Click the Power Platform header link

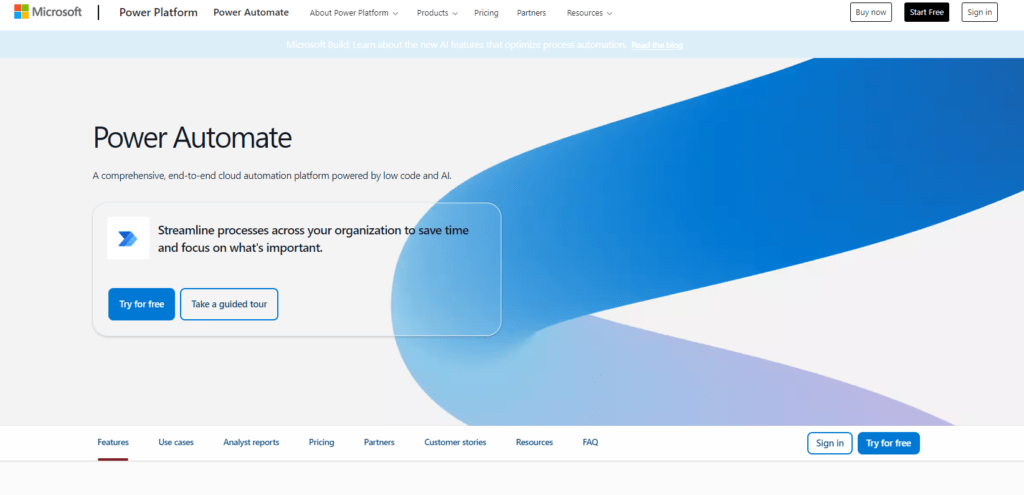[158, 13]
